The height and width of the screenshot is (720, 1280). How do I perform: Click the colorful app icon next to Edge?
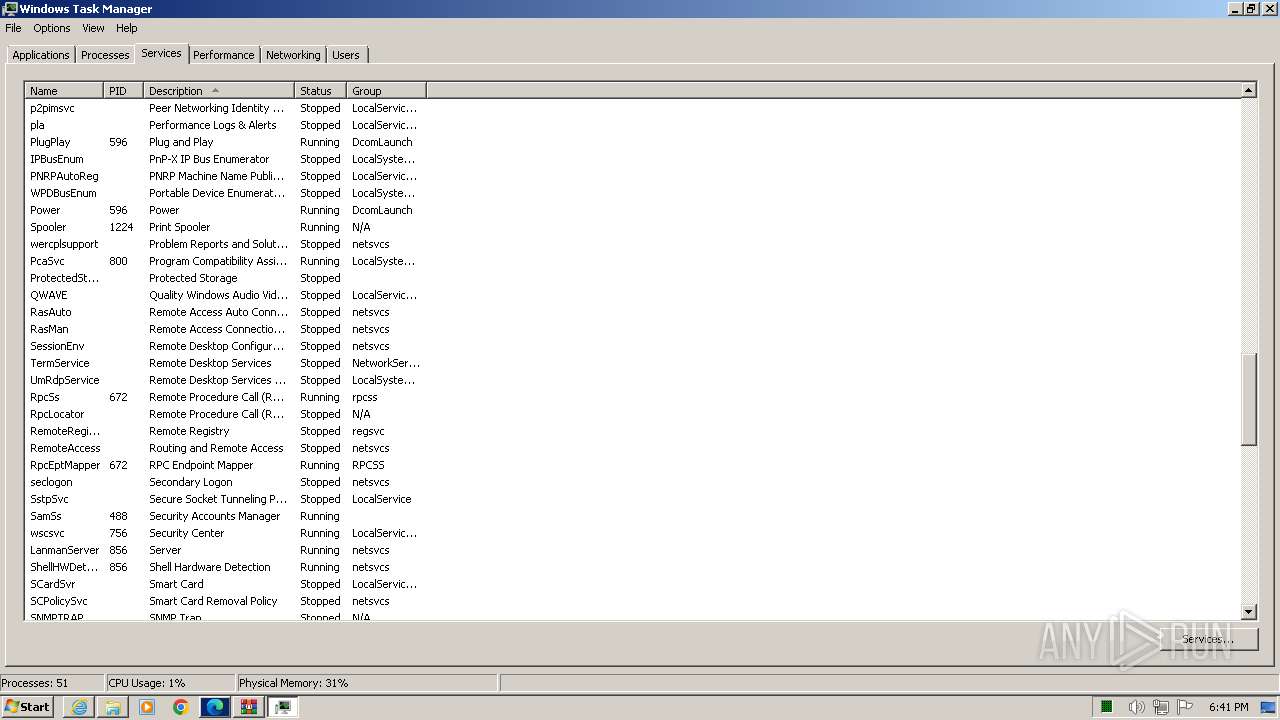tap(249, 707)
